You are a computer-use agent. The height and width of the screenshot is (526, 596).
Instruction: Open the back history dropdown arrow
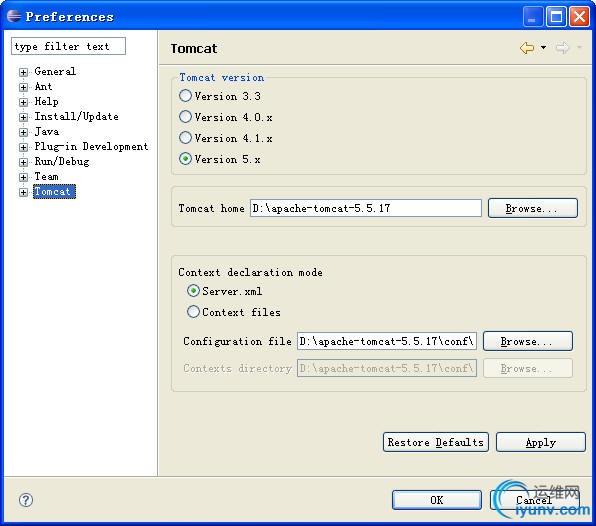click(x=544, y=48)
